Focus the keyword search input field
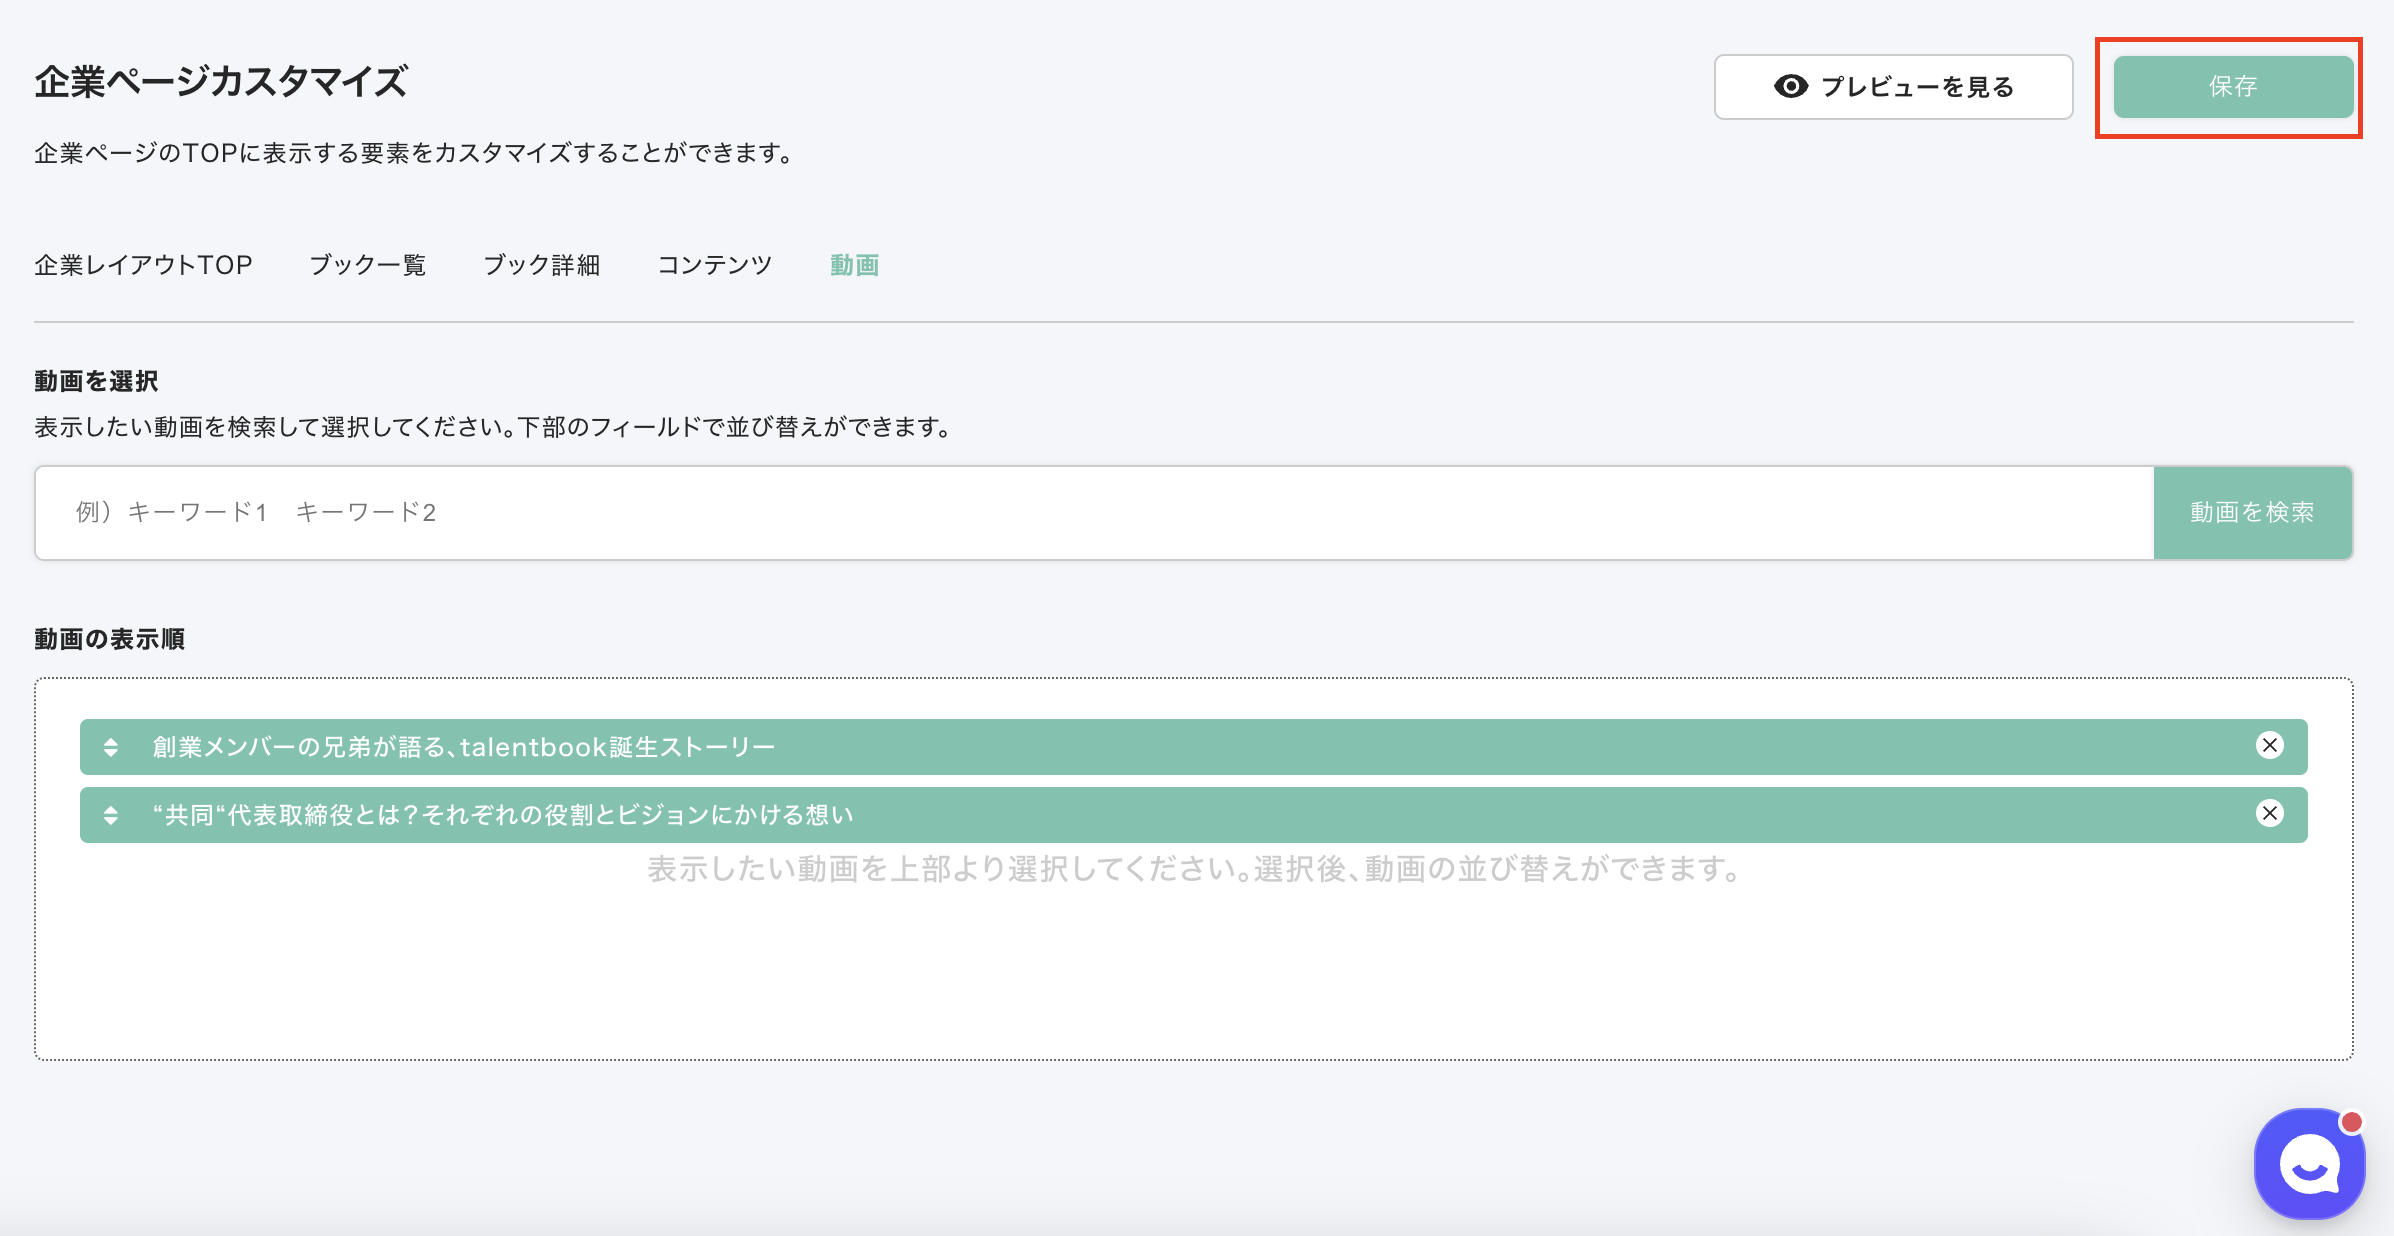The height and width of the screenshot is (1236, 2394). click(1094, 512)
